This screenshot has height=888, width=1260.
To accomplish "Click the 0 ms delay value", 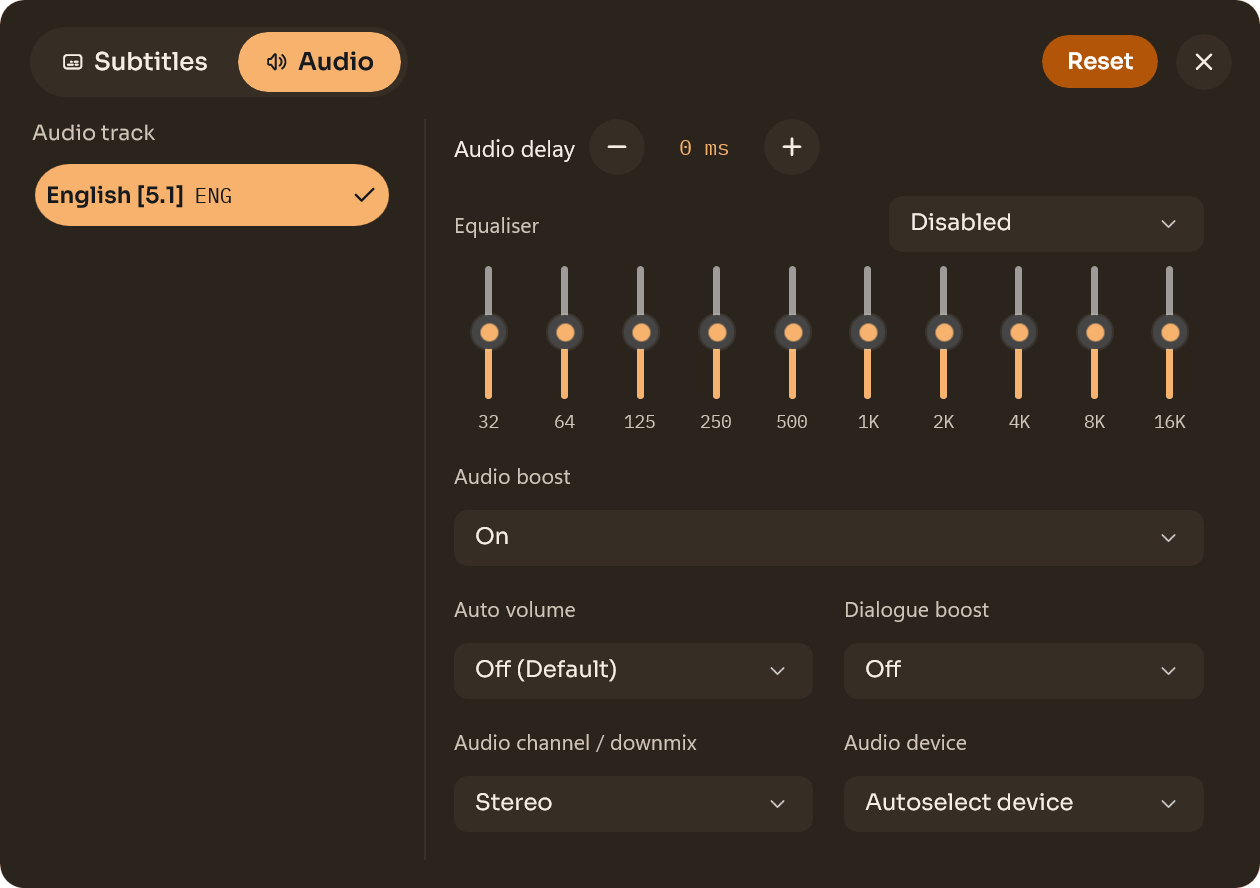I will pos(704,149).
